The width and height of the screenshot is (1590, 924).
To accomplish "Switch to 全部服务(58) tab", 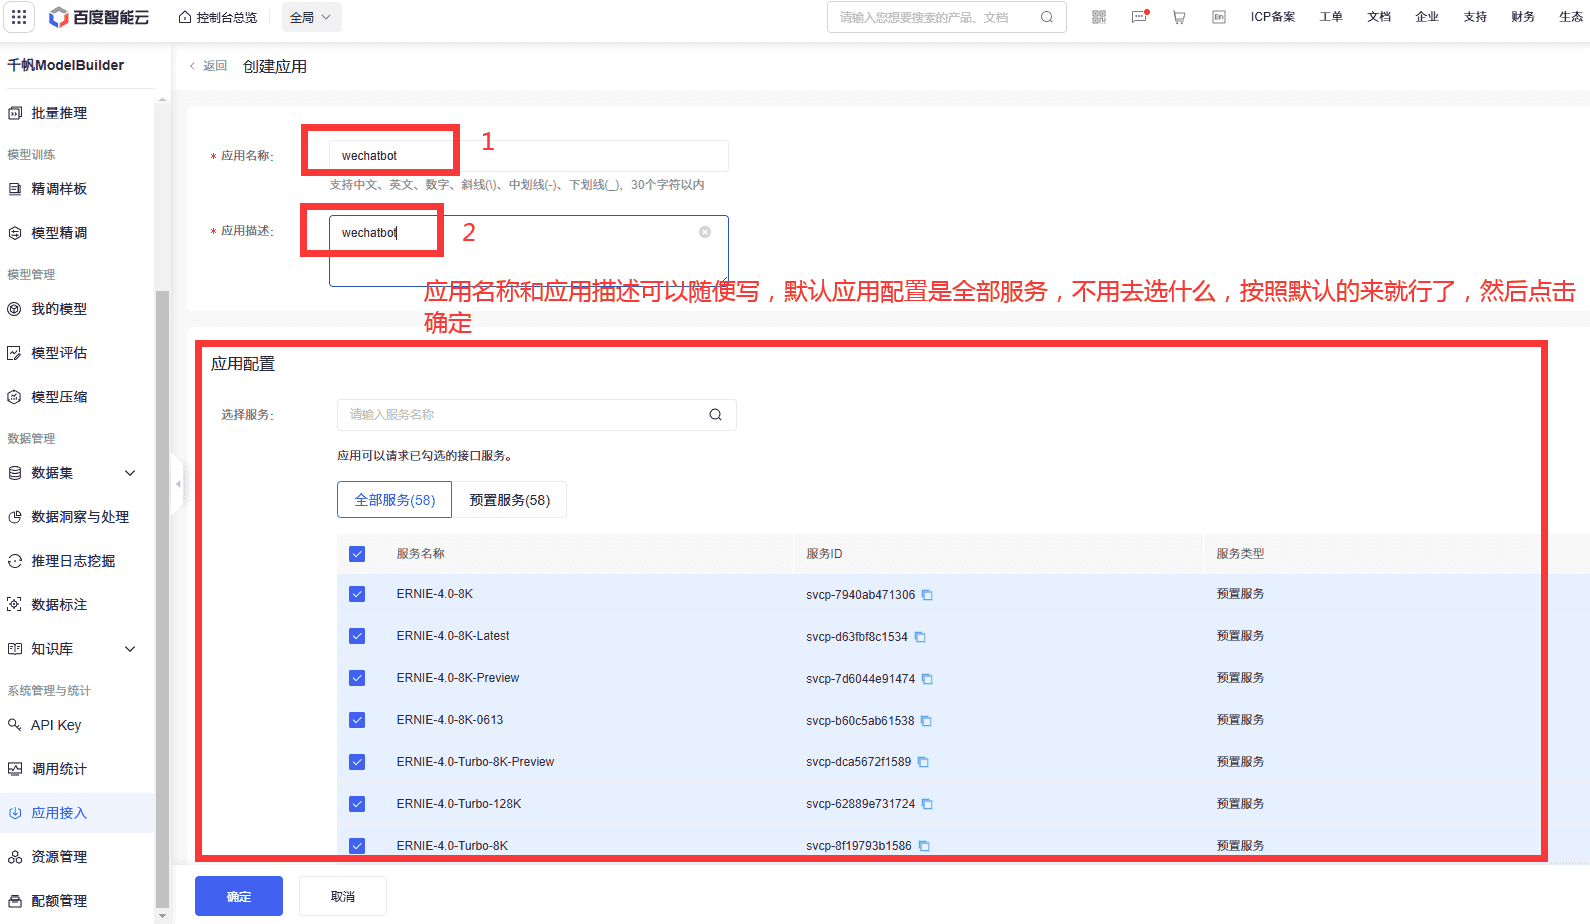I will pyautogui.click(x=395, y=500).
